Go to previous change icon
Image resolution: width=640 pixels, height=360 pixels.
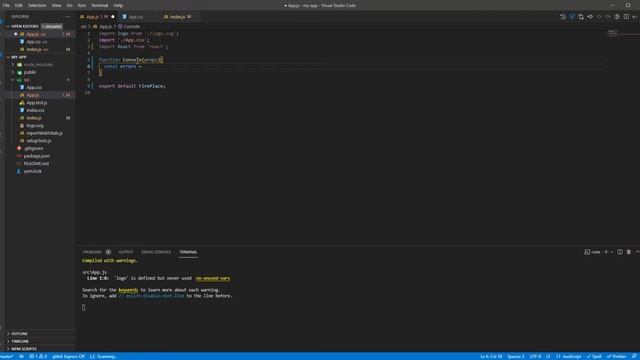click(599, 17)
